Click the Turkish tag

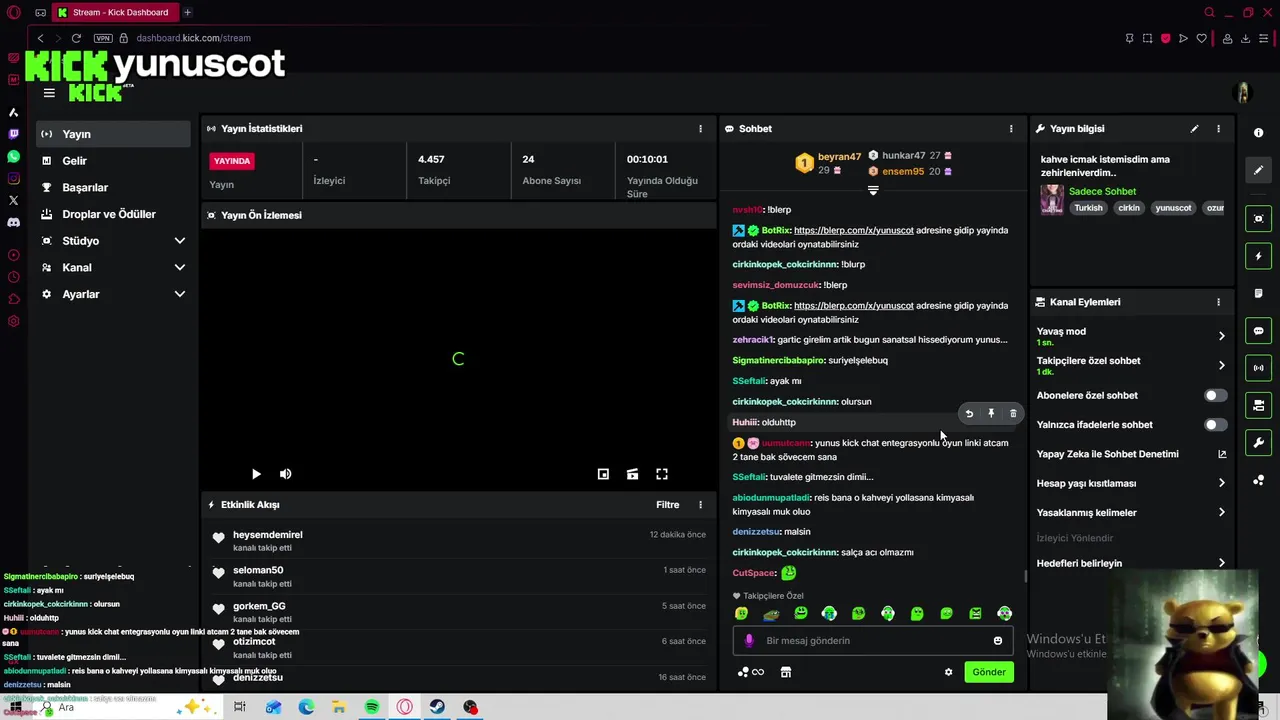point(1088,208)
